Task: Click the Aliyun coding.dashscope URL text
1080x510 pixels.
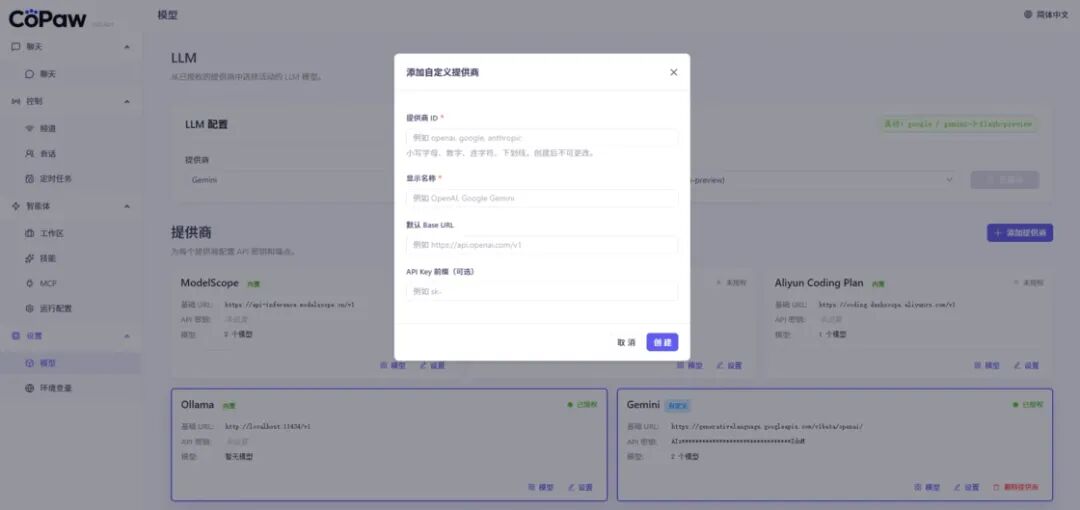Action: 886,305
